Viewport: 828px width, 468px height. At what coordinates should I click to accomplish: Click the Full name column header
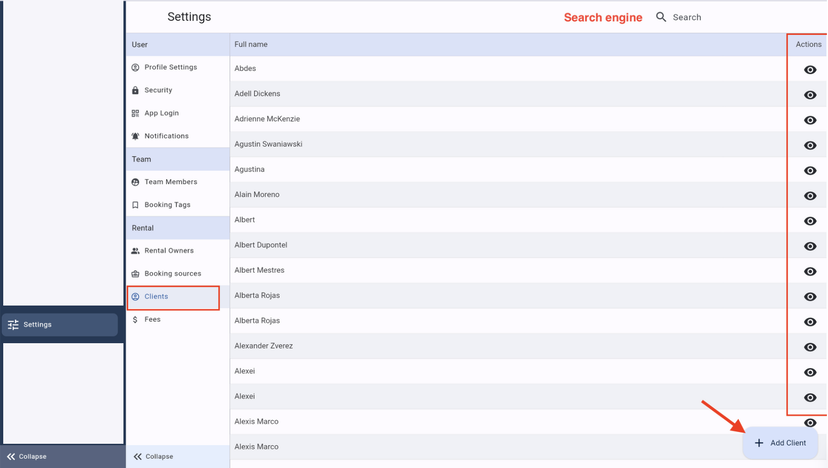[251, 44]
